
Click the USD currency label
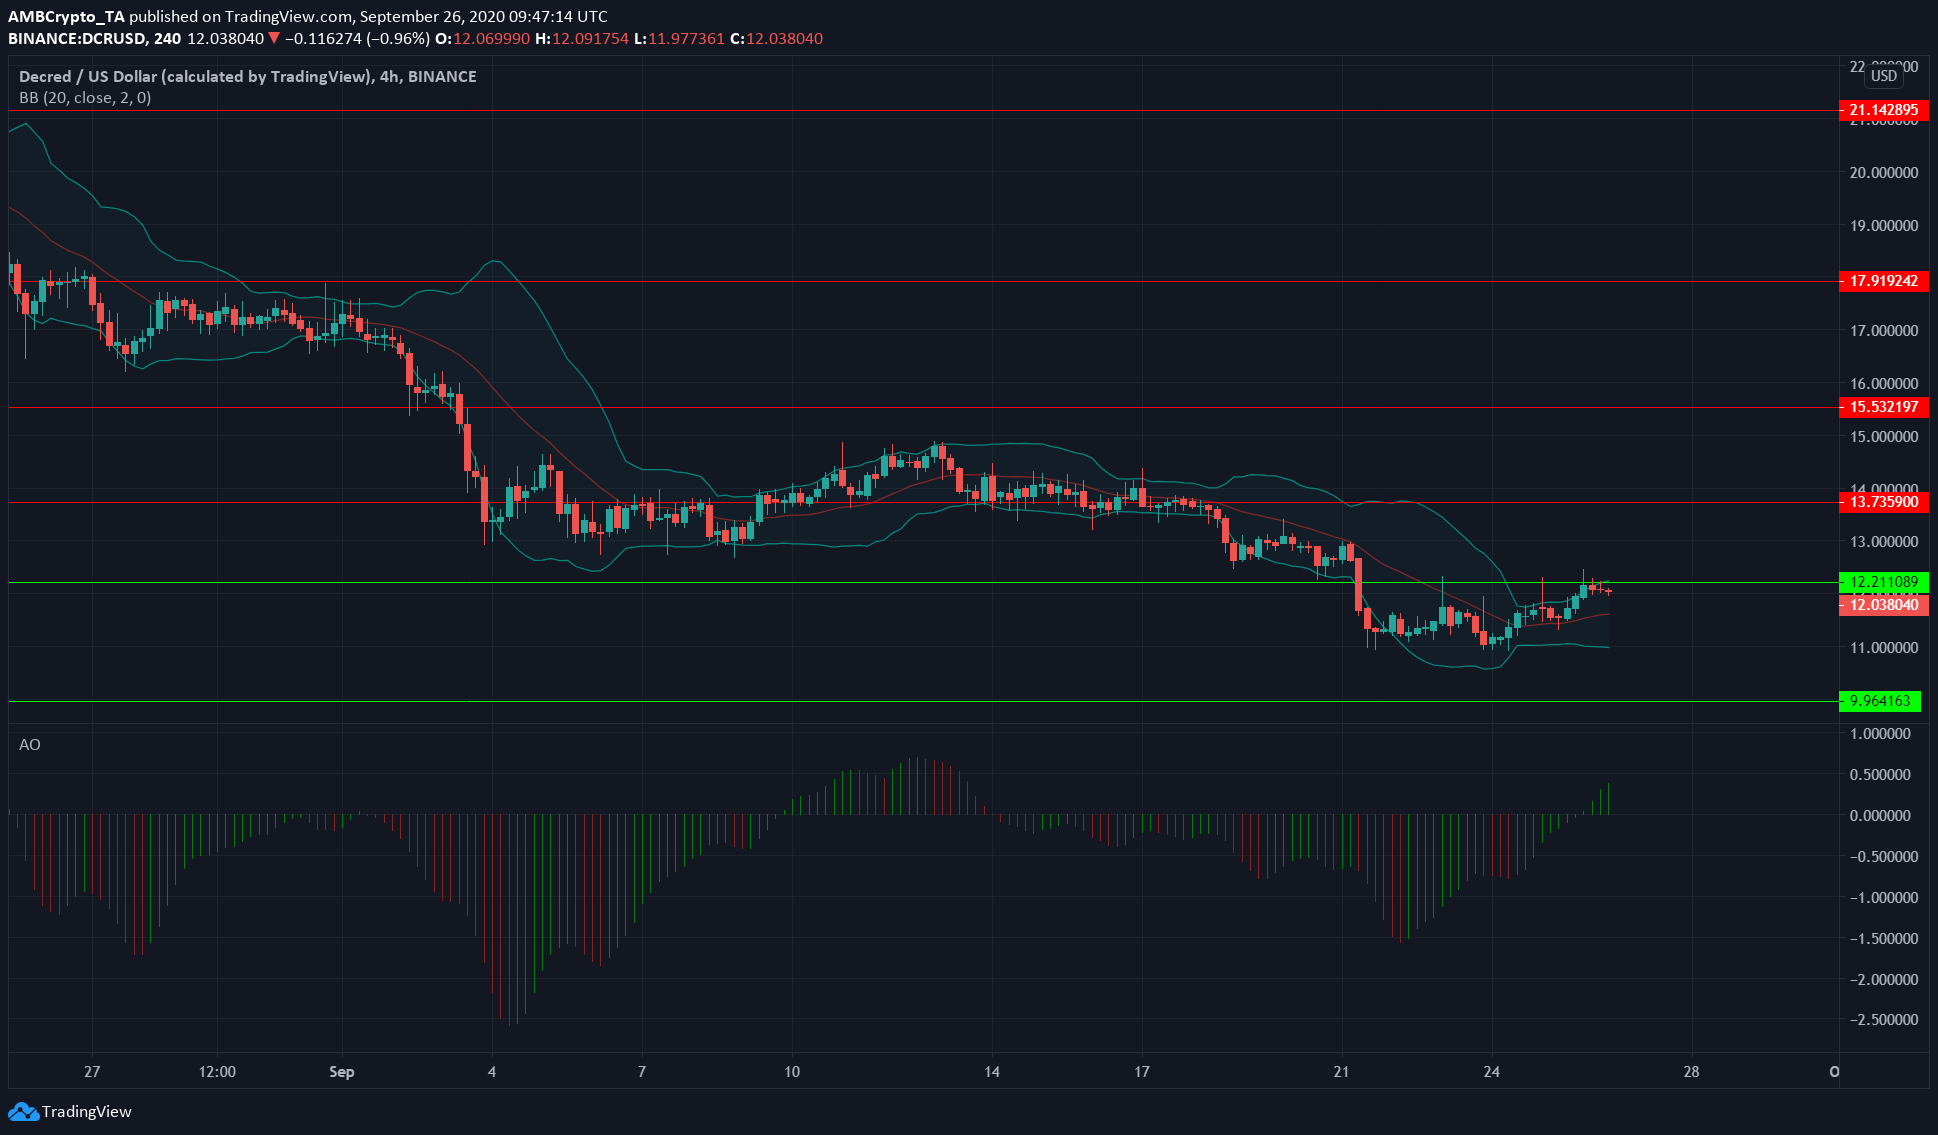click(1884, 76)
